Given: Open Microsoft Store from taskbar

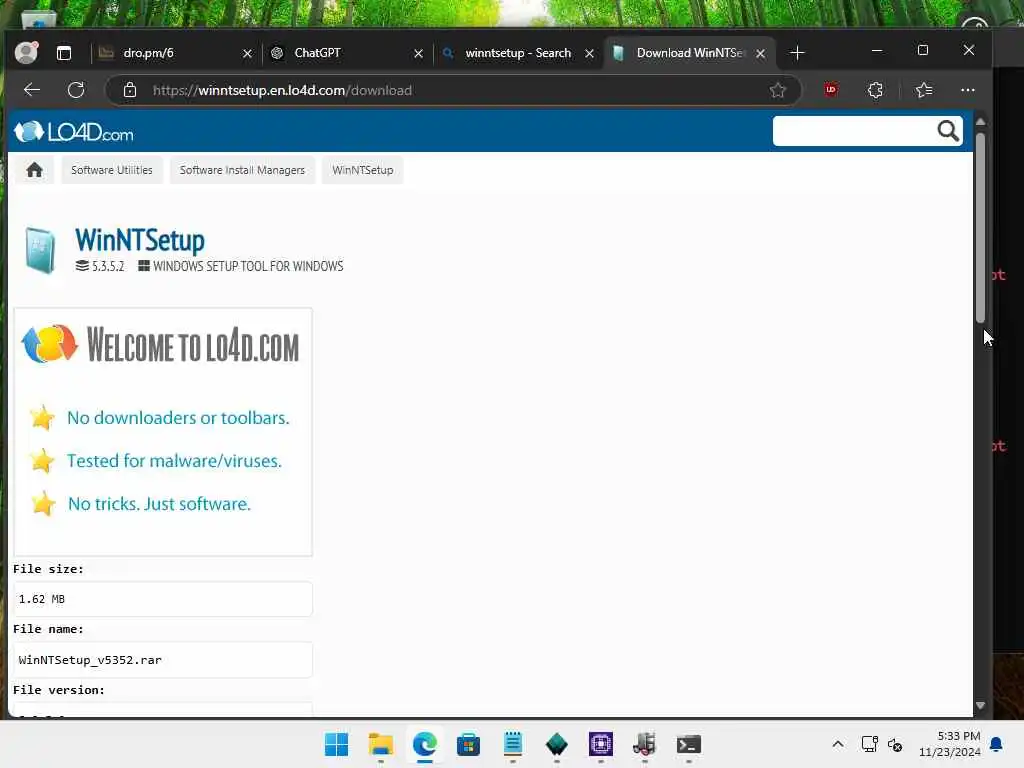Looking at the screenshot, I should coord(468,744).
